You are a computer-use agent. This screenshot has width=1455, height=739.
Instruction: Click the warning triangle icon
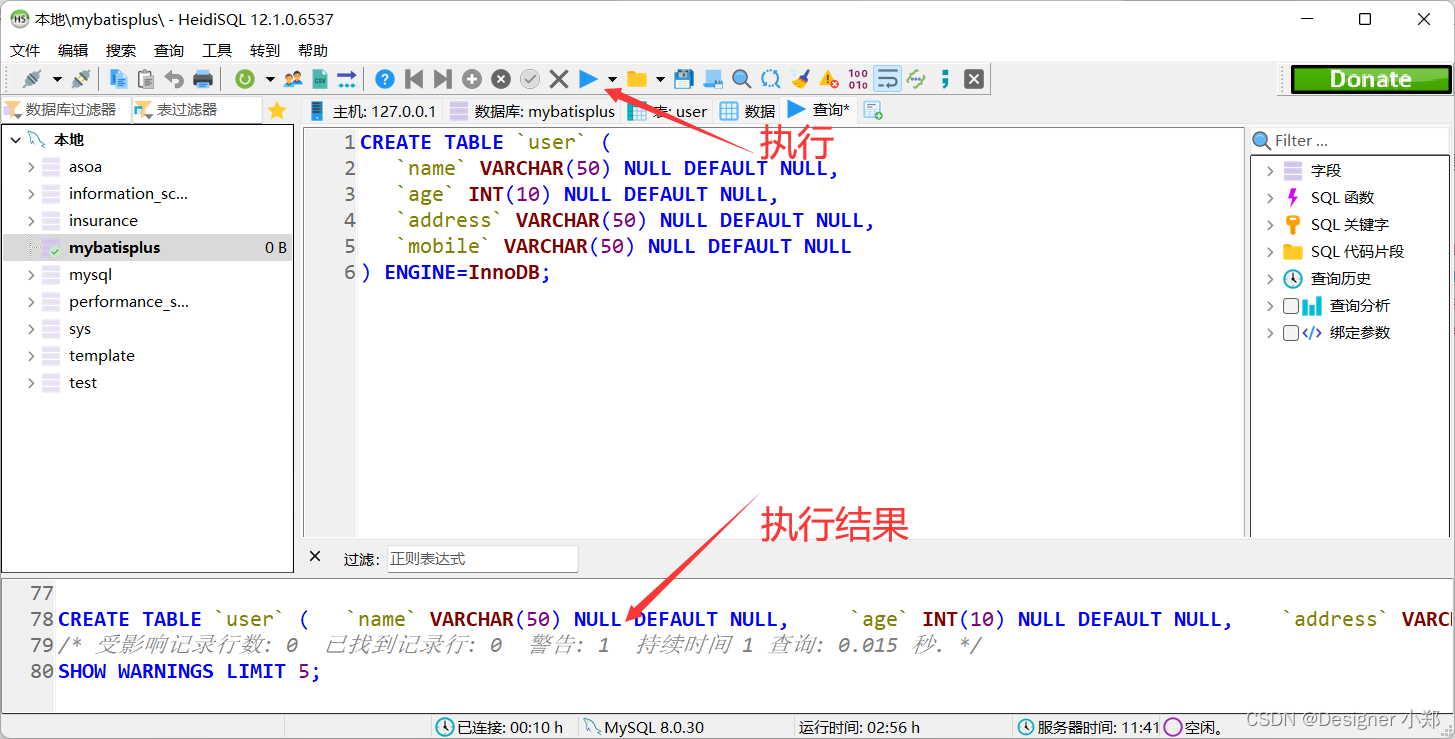point(829,79)
